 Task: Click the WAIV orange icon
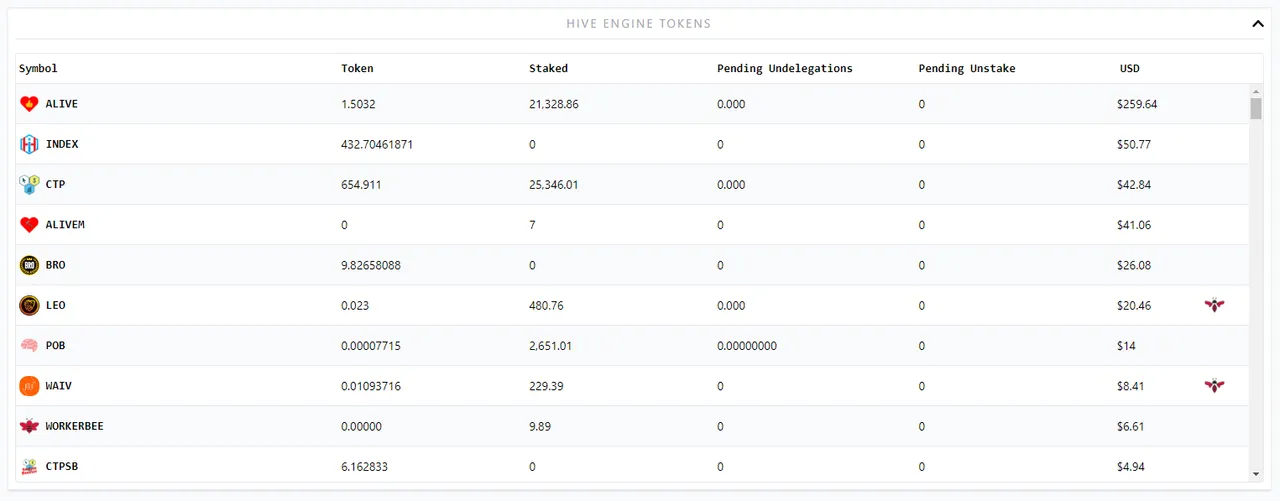[29, 386]
